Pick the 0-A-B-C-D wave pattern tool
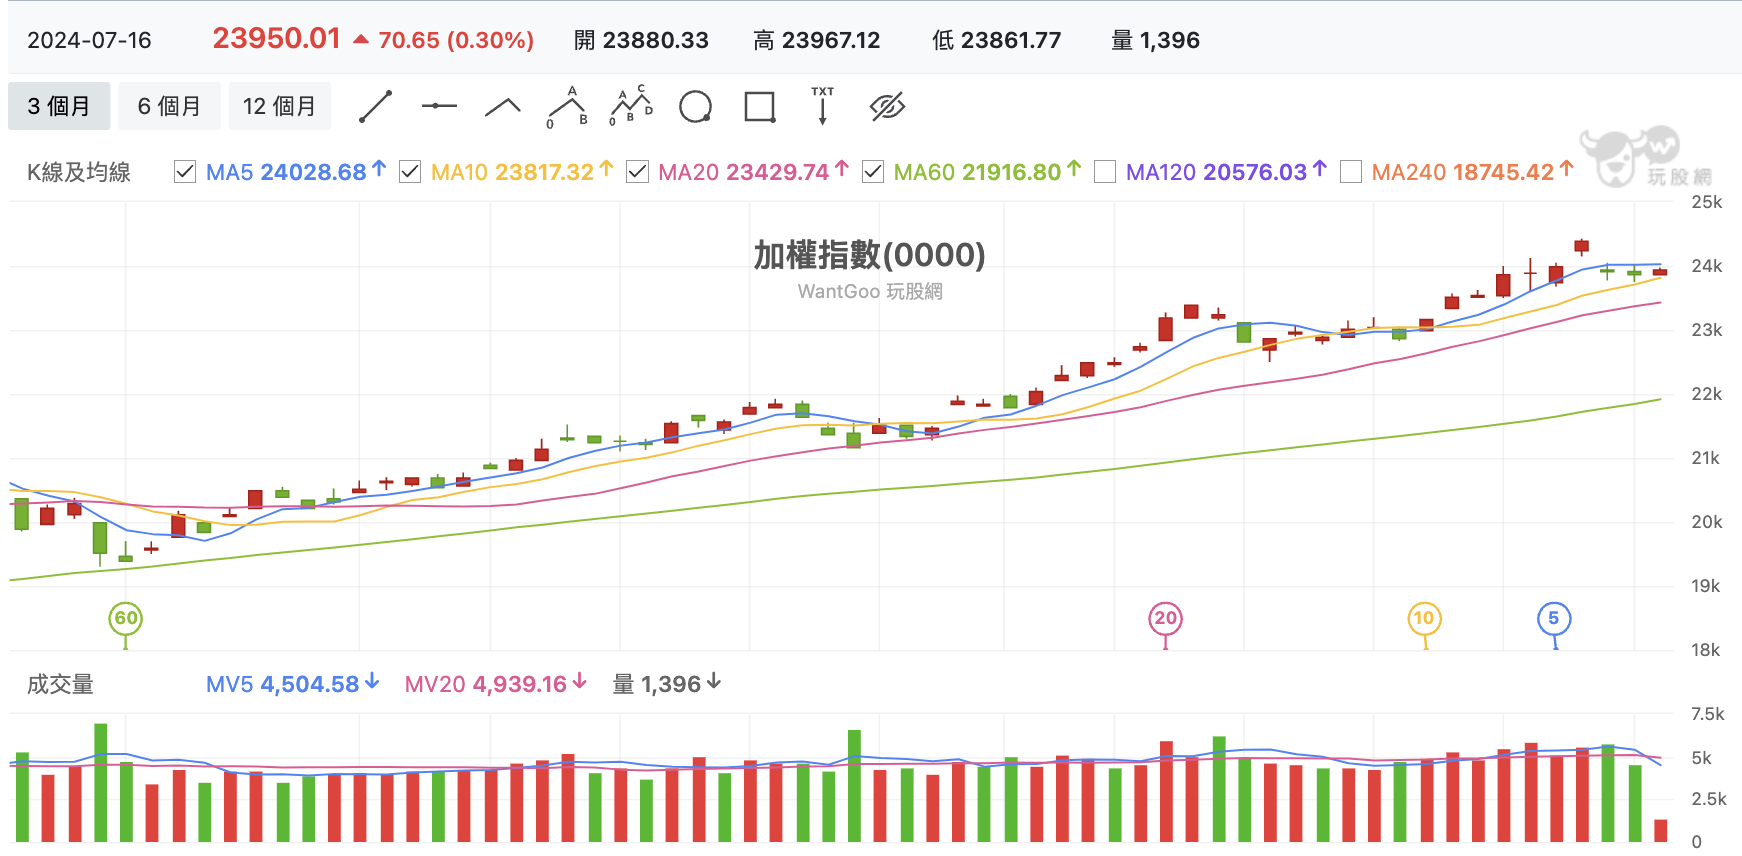 (631, 105)
